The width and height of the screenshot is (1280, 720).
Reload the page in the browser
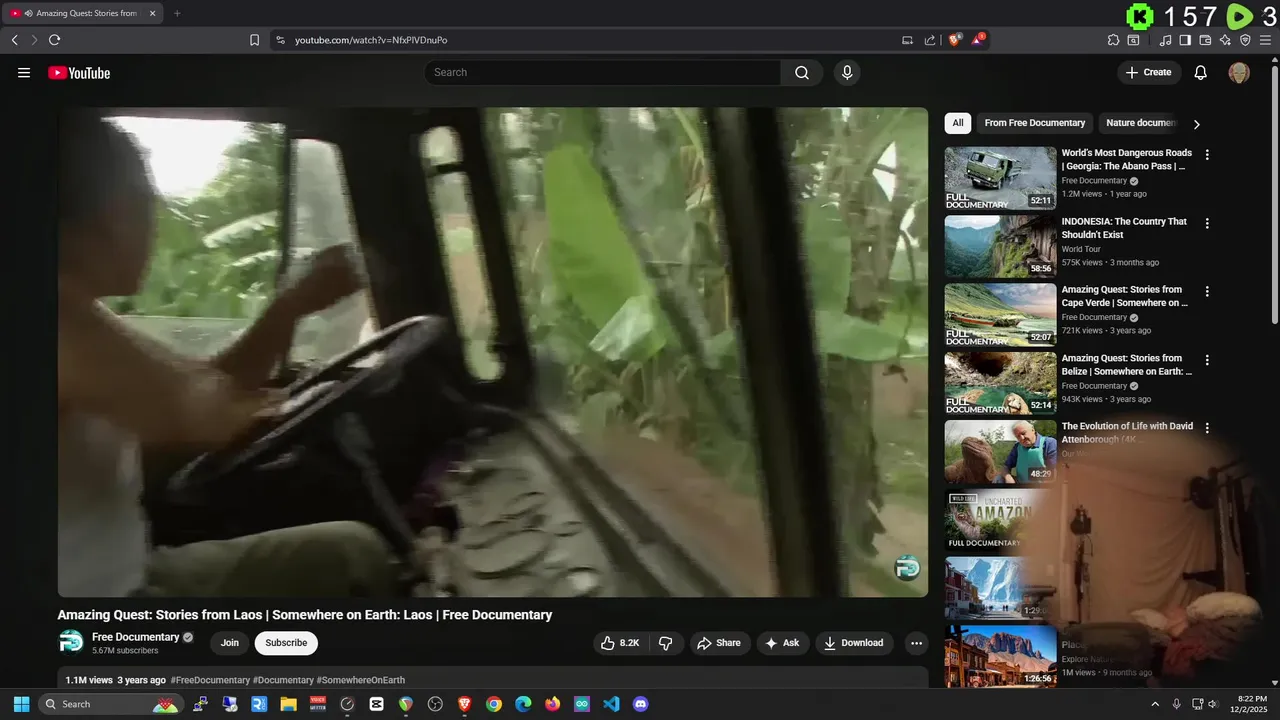coord(54,40)
